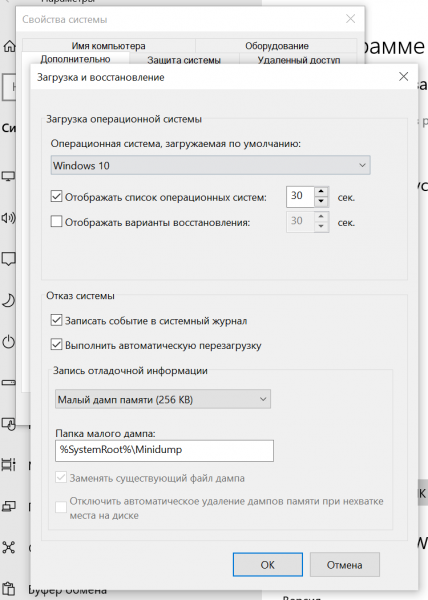The width and height of the screenshot is (428, 600).
Task: Open the Projecting to this PC icon
Action: tap(8, 506)
